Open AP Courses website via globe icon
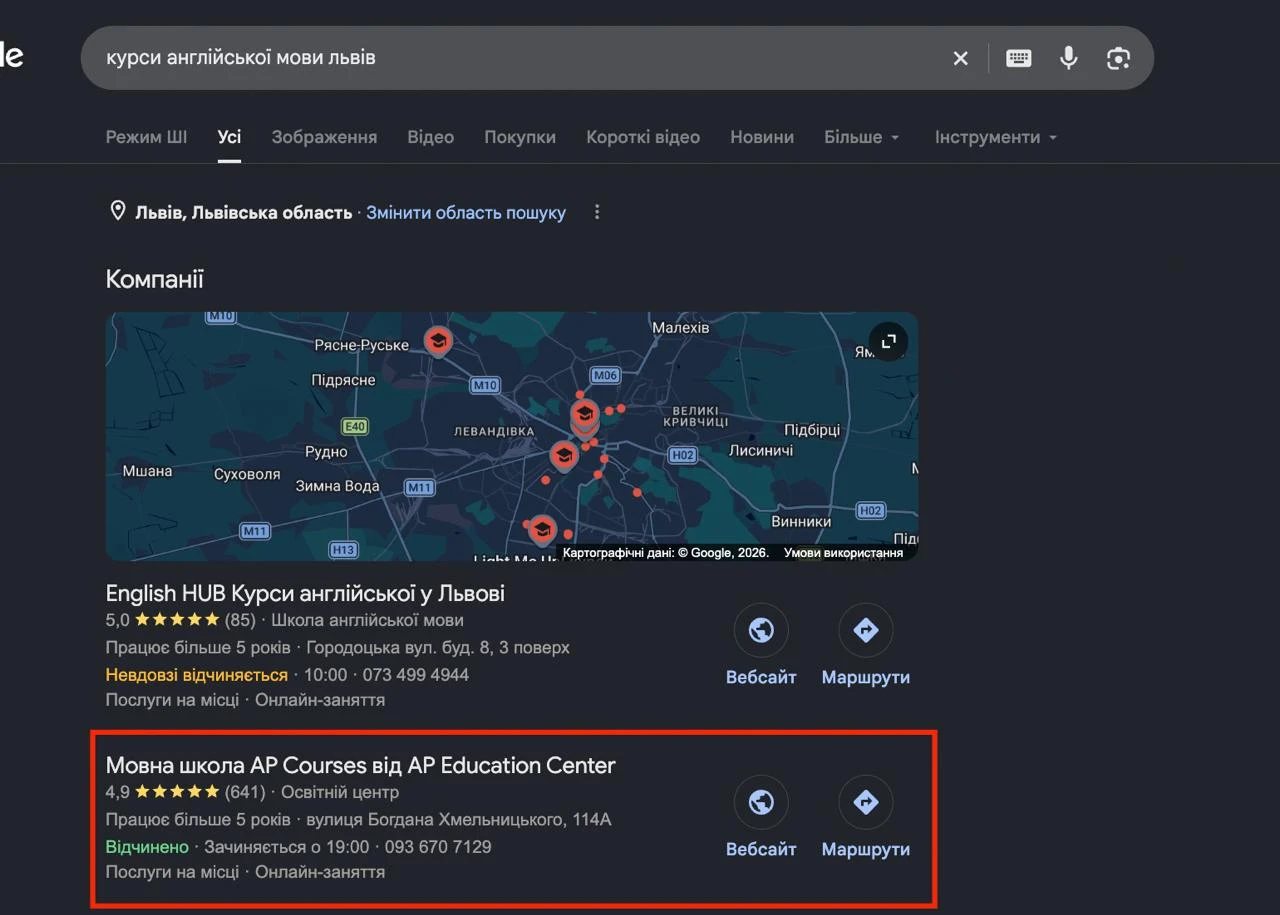The height and width of the screenshot is (915, 1280). pyautogui.click(x=761, y=802)
